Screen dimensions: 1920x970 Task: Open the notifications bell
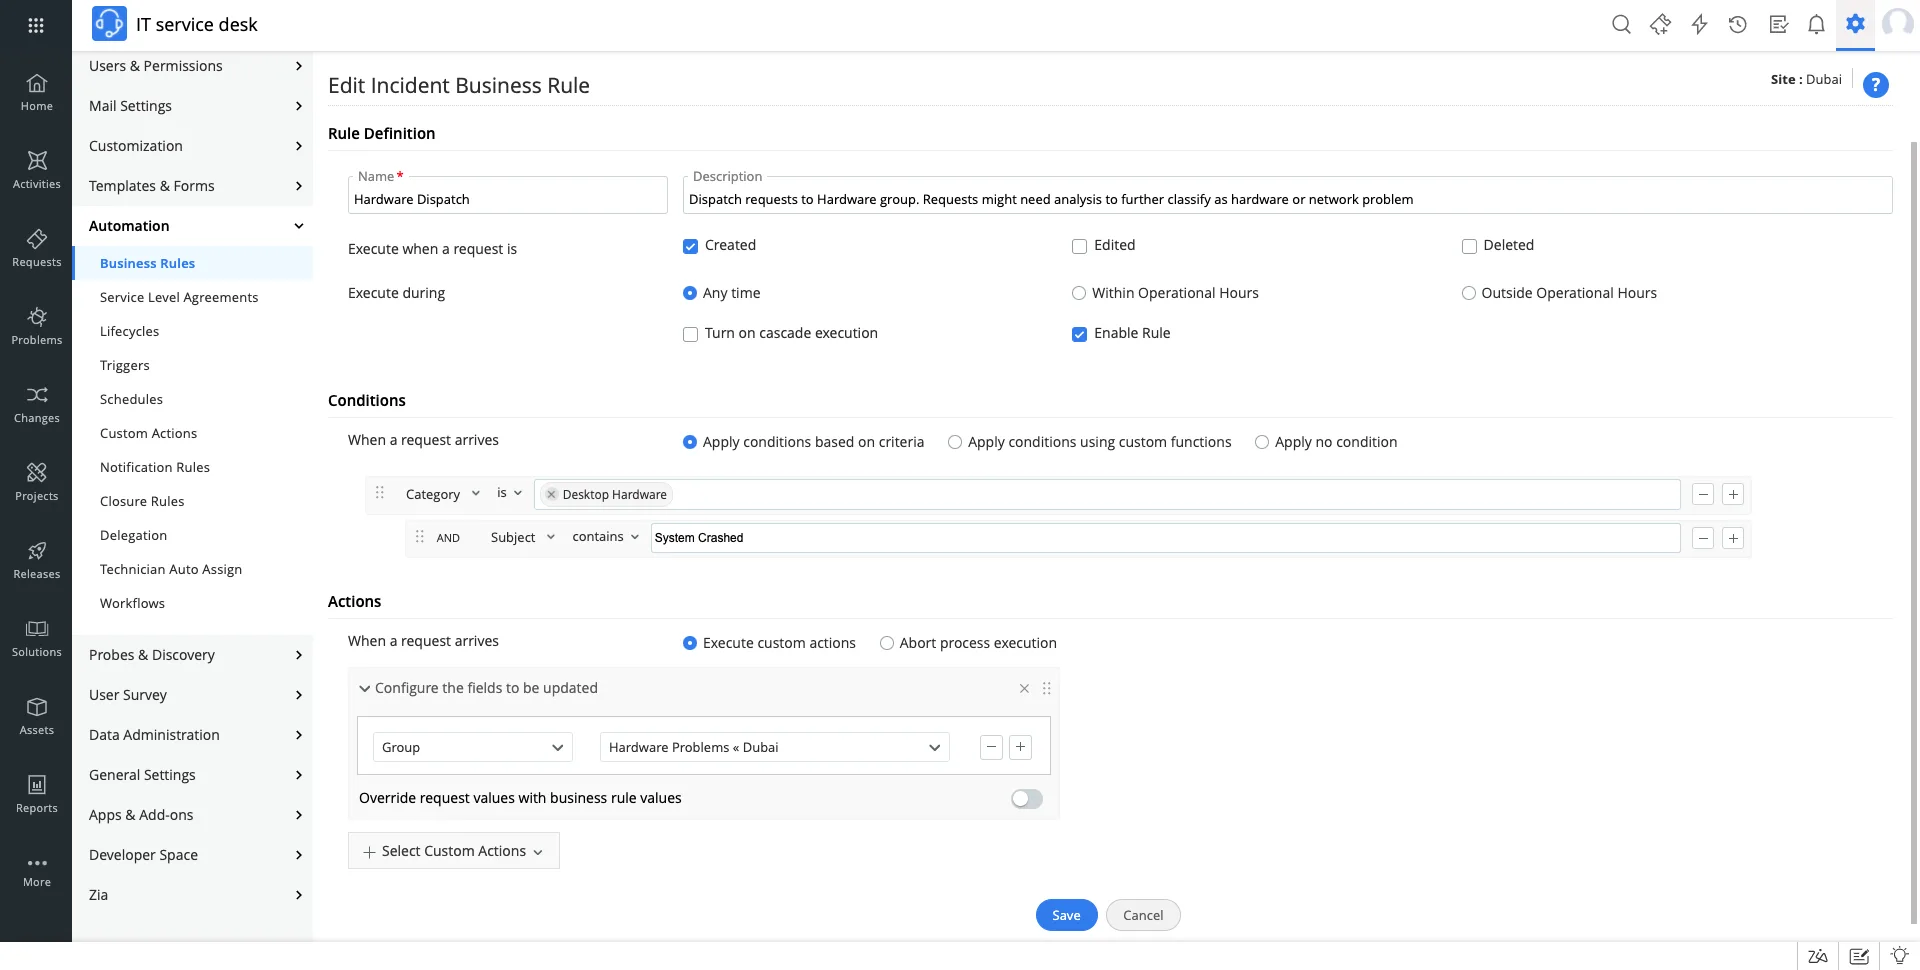tap(1816, 25)
